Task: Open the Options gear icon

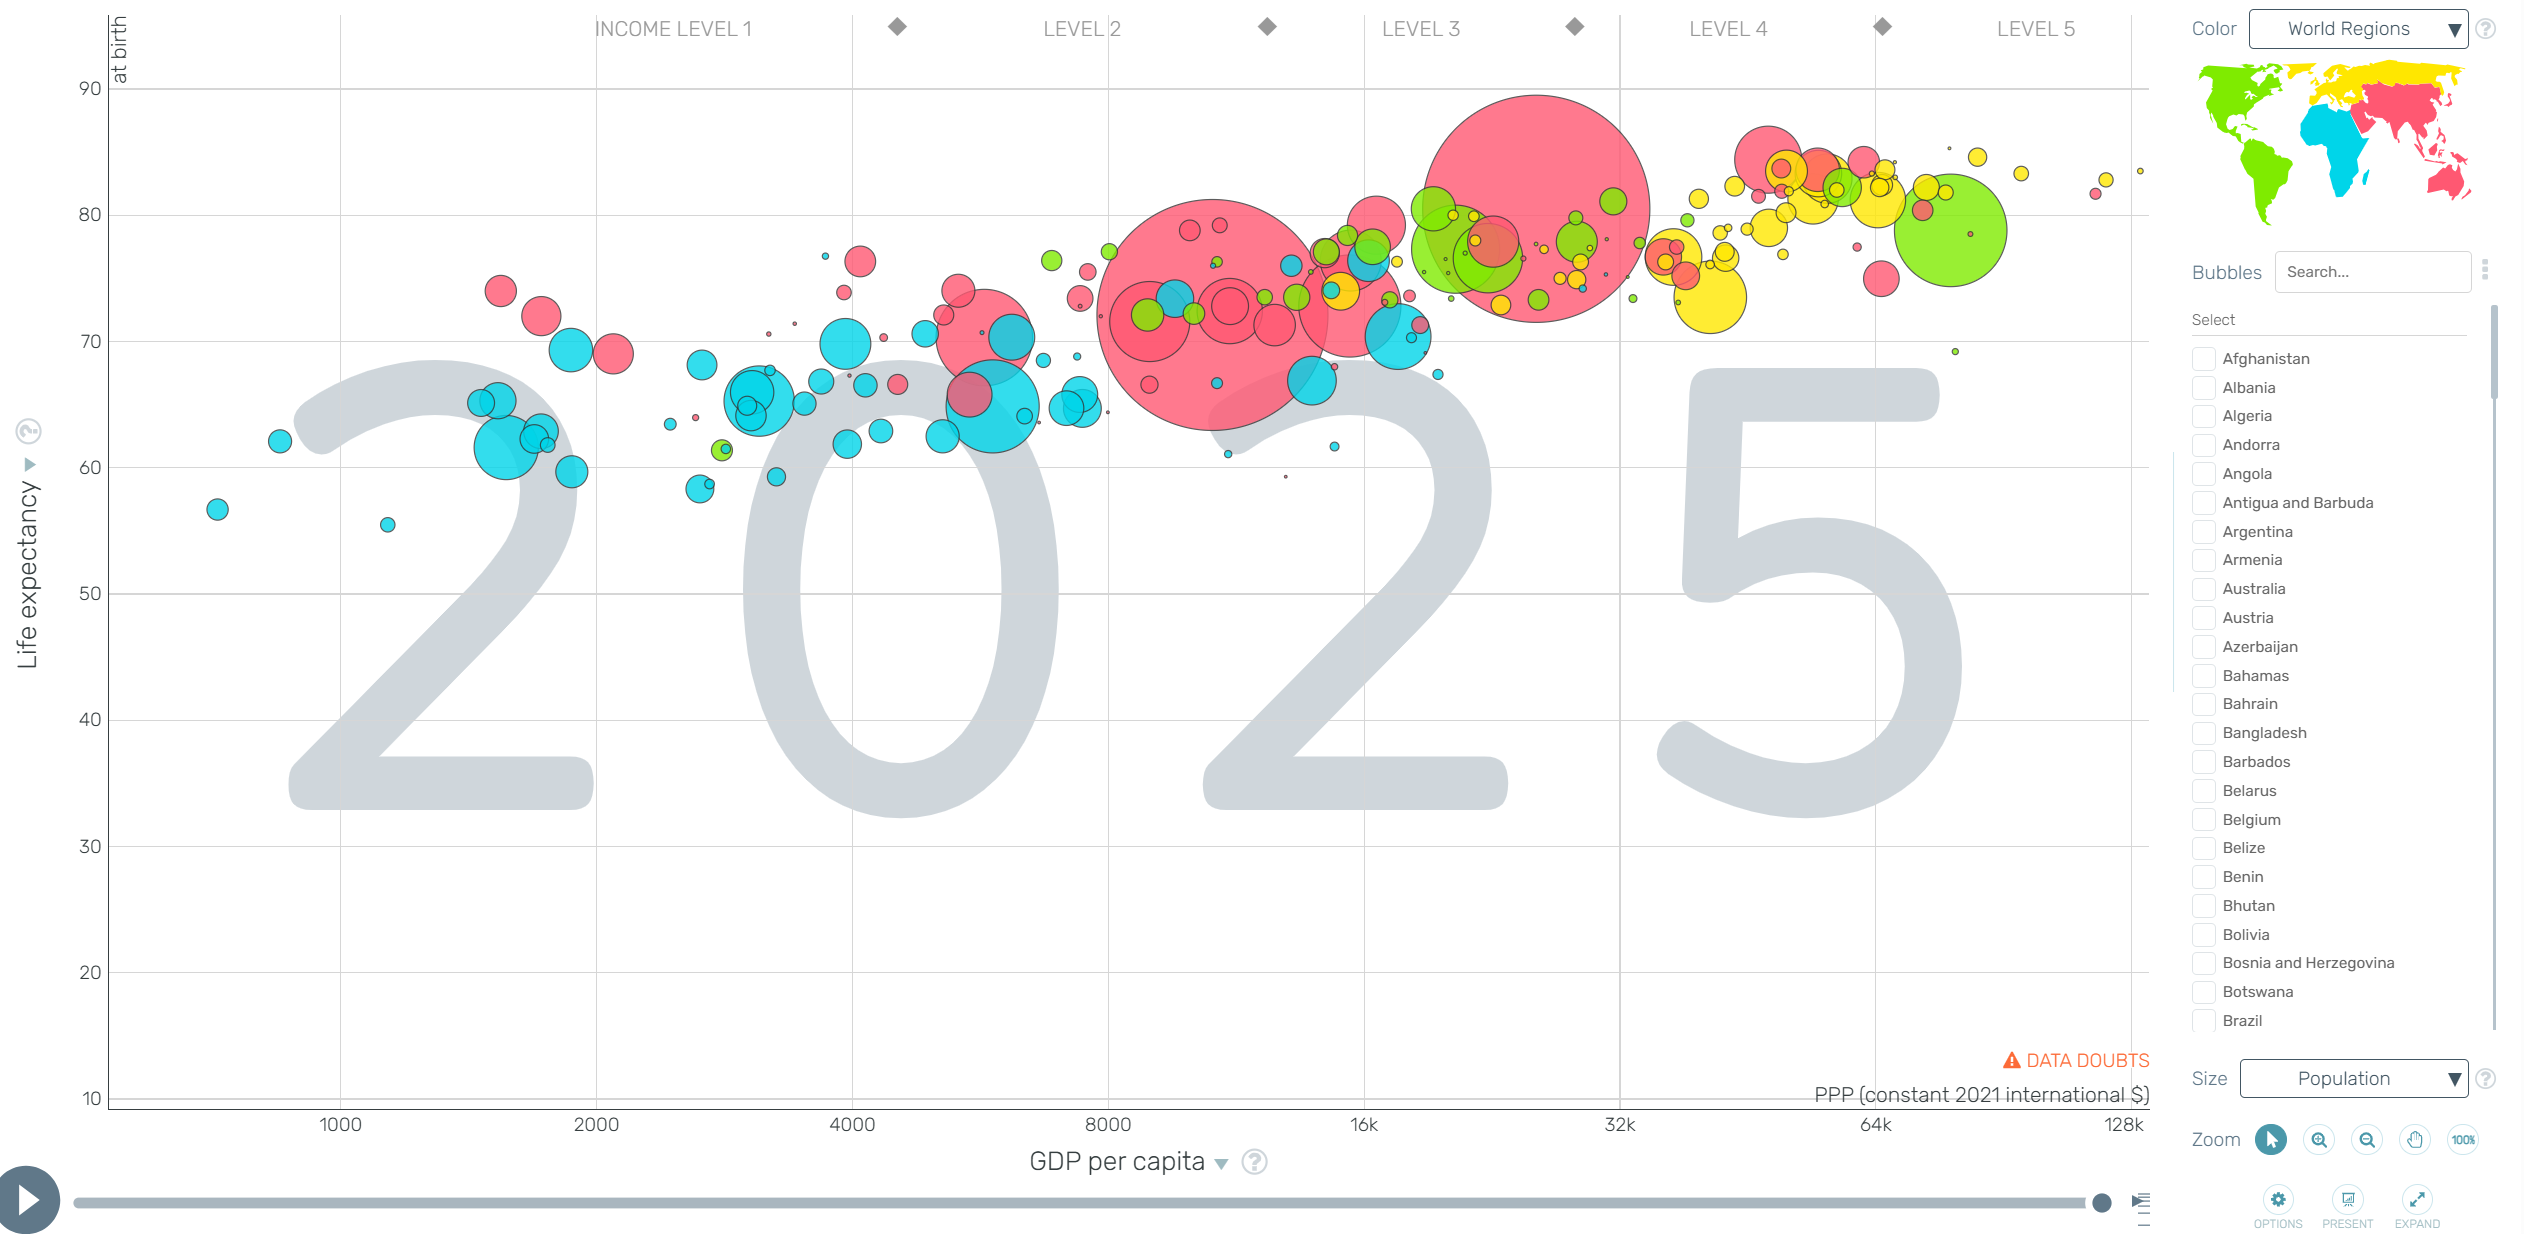Action: pyautogui.click(x=2278, y=1199)
